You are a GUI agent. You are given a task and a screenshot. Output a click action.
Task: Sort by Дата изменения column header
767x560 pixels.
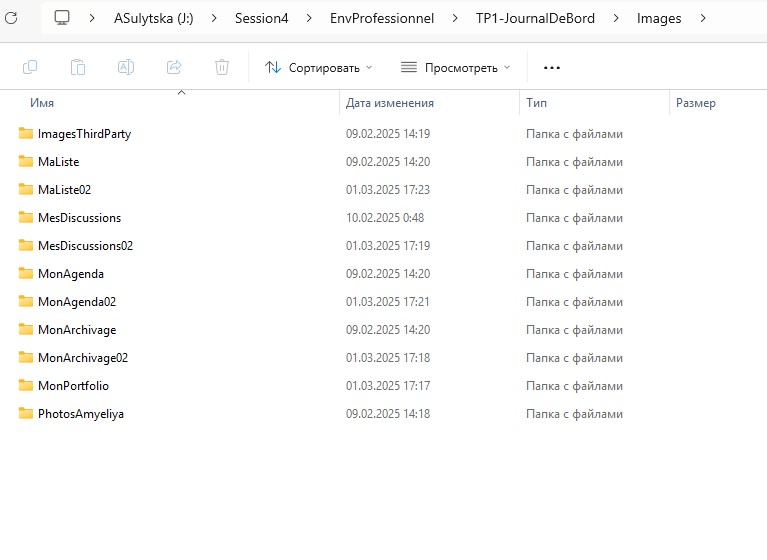click(x=389, y=103)
